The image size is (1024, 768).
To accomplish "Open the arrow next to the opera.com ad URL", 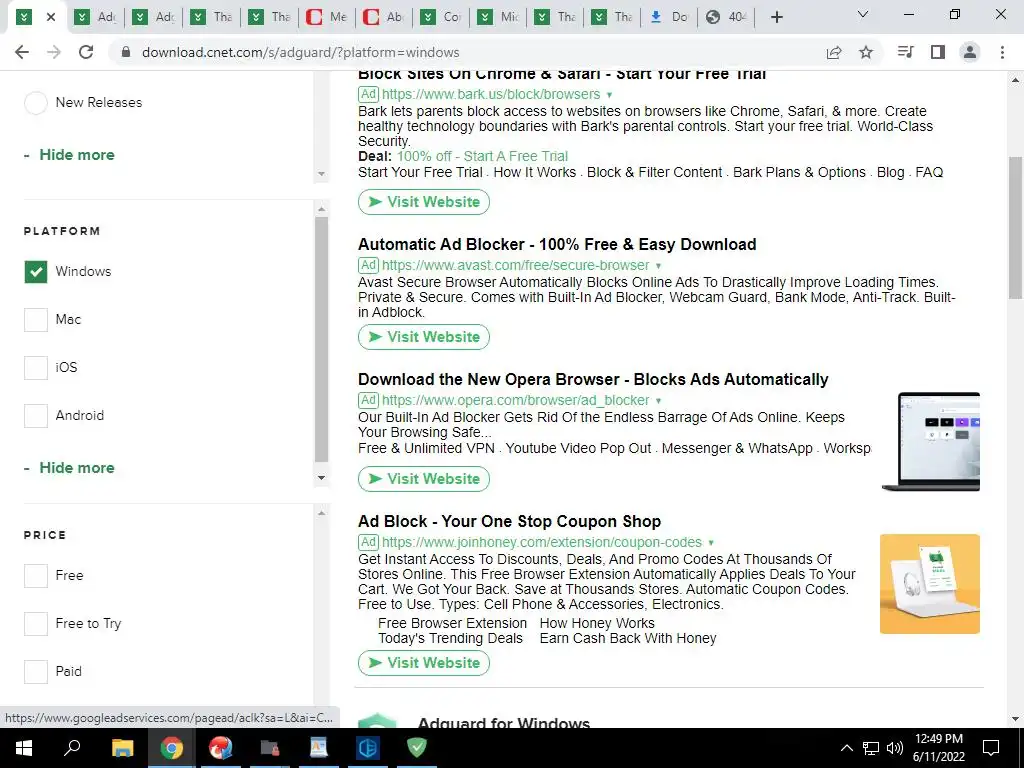I will click(x=658, y=400).
